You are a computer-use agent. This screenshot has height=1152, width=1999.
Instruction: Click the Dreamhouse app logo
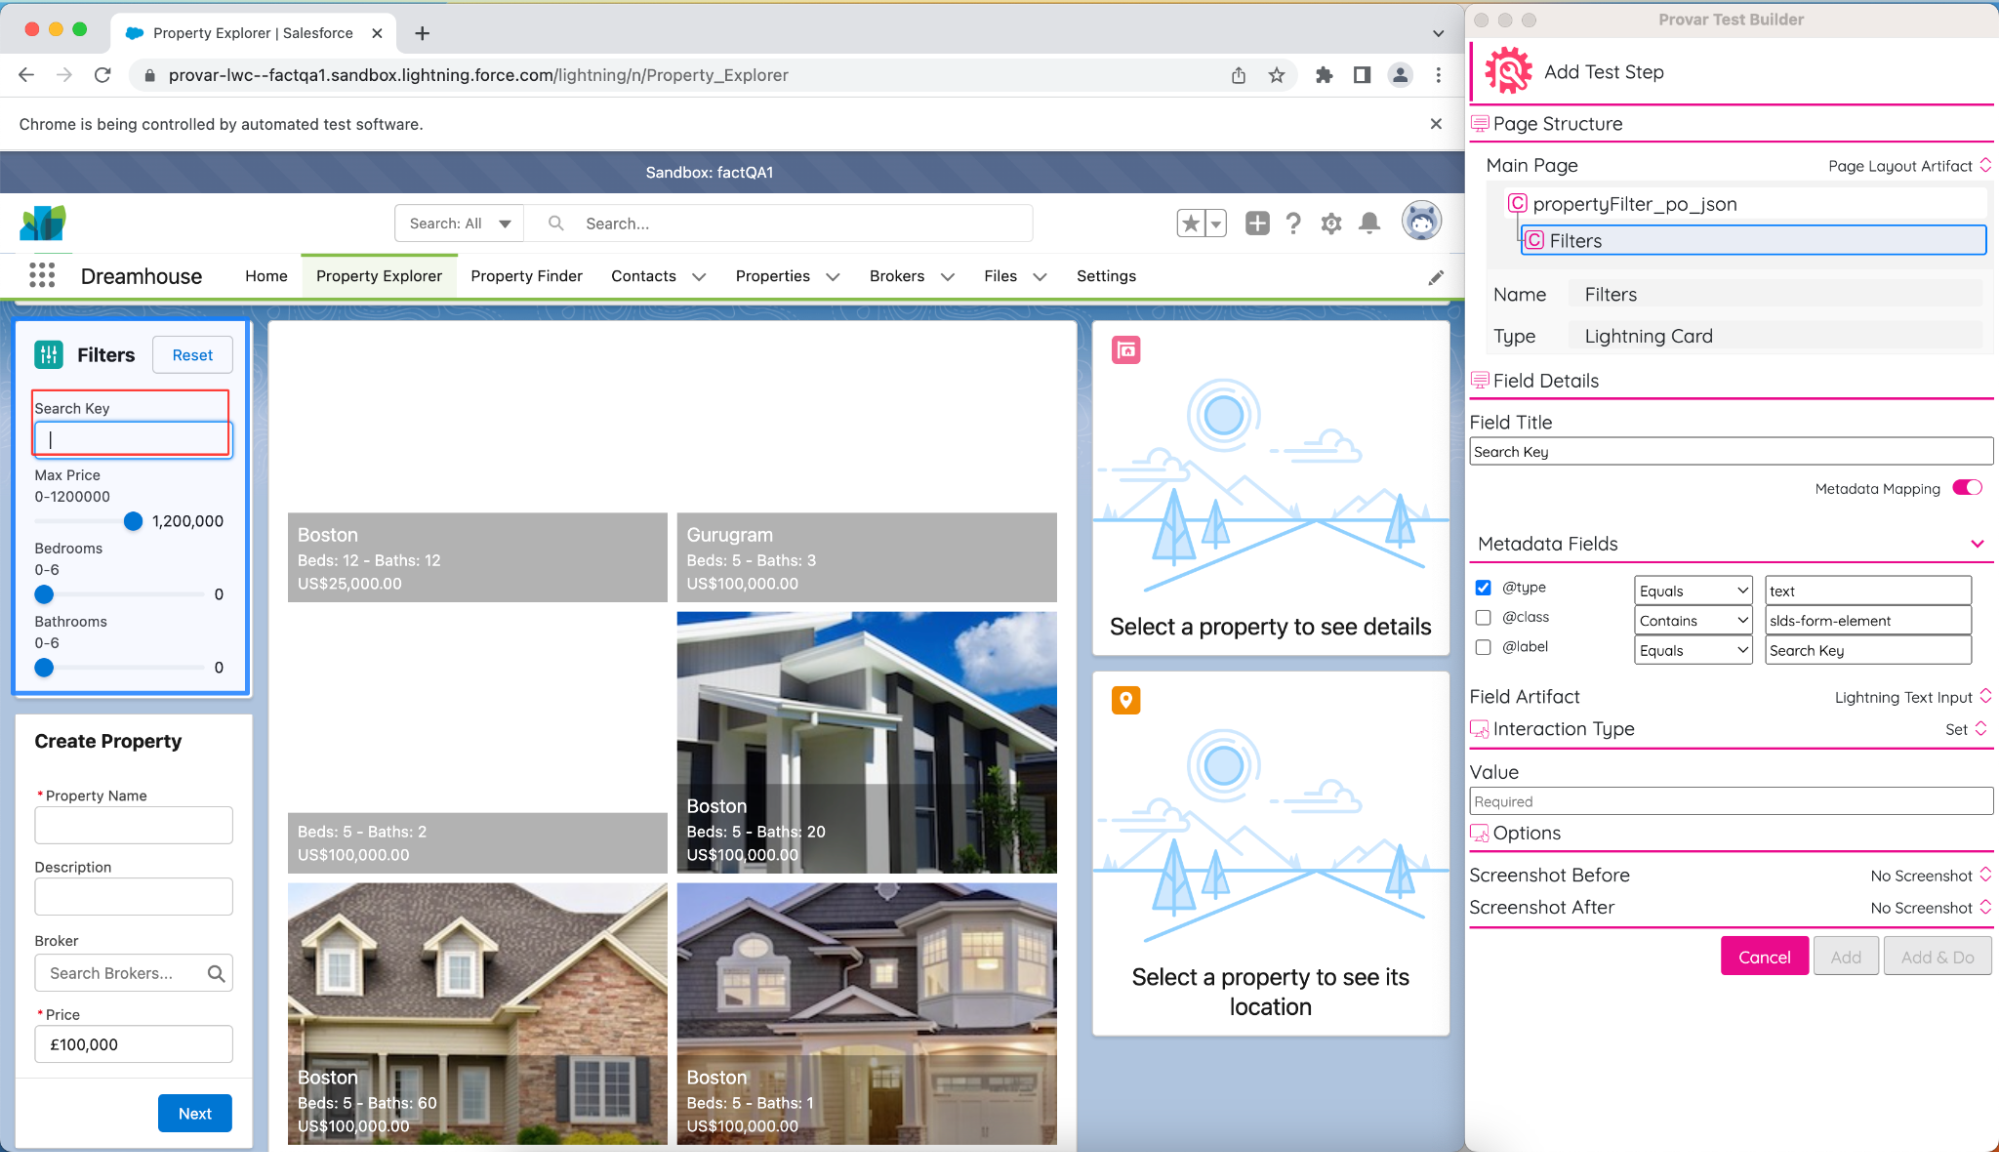click(42, 223)
